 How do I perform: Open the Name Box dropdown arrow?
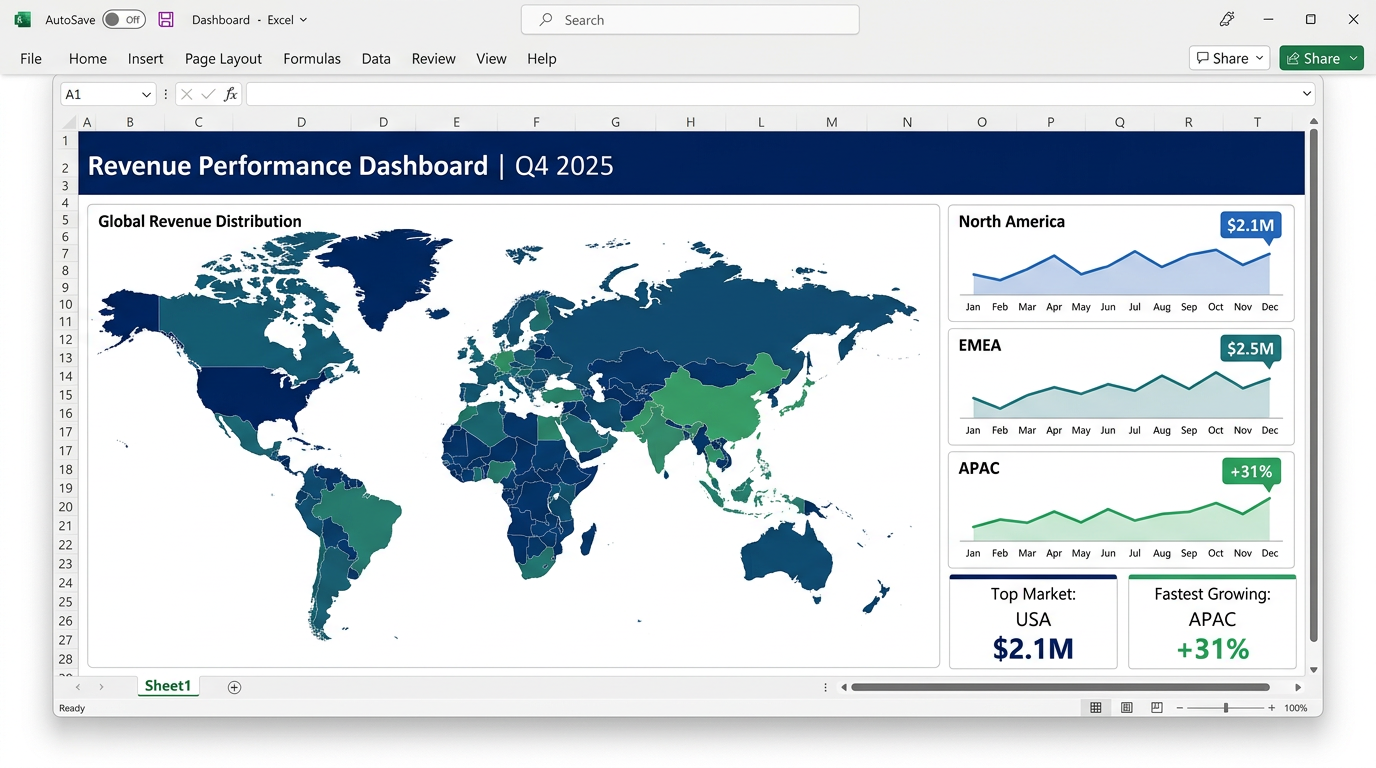click(x=146, y=94)
